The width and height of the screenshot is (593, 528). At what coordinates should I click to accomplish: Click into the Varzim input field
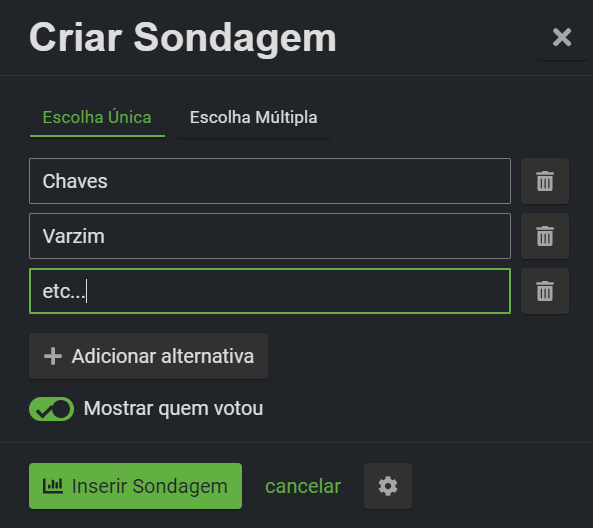270,236
